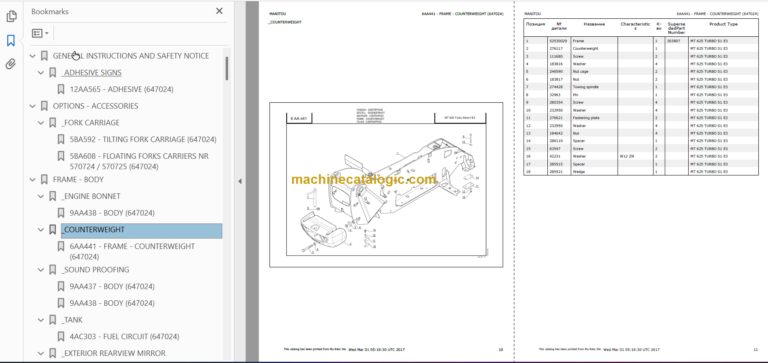This screenshot has height=363, width=768.
Task: Click part number 52530029 in the table
Action: 559,41
